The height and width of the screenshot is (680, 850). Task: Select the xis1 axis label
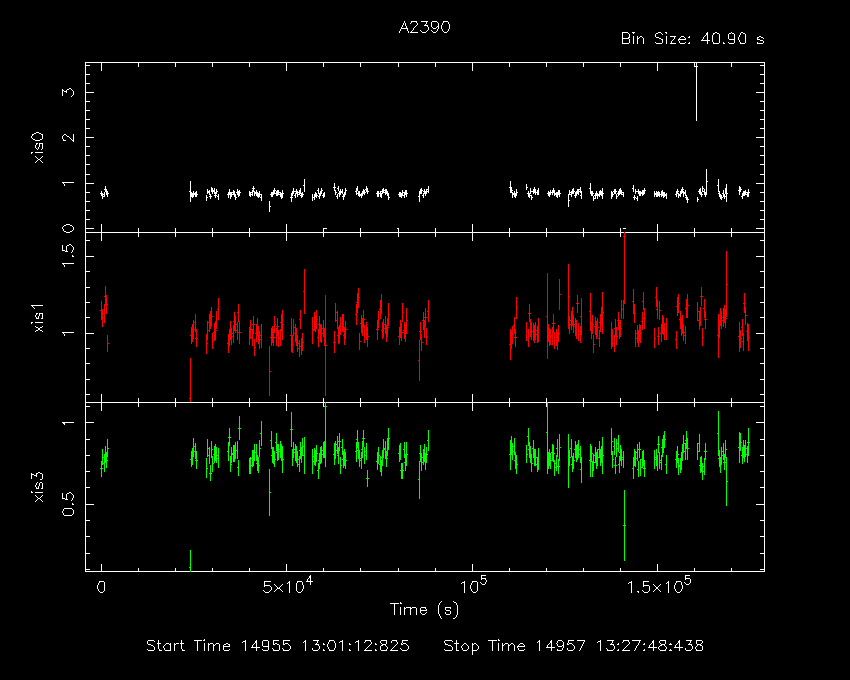[38, 318]
